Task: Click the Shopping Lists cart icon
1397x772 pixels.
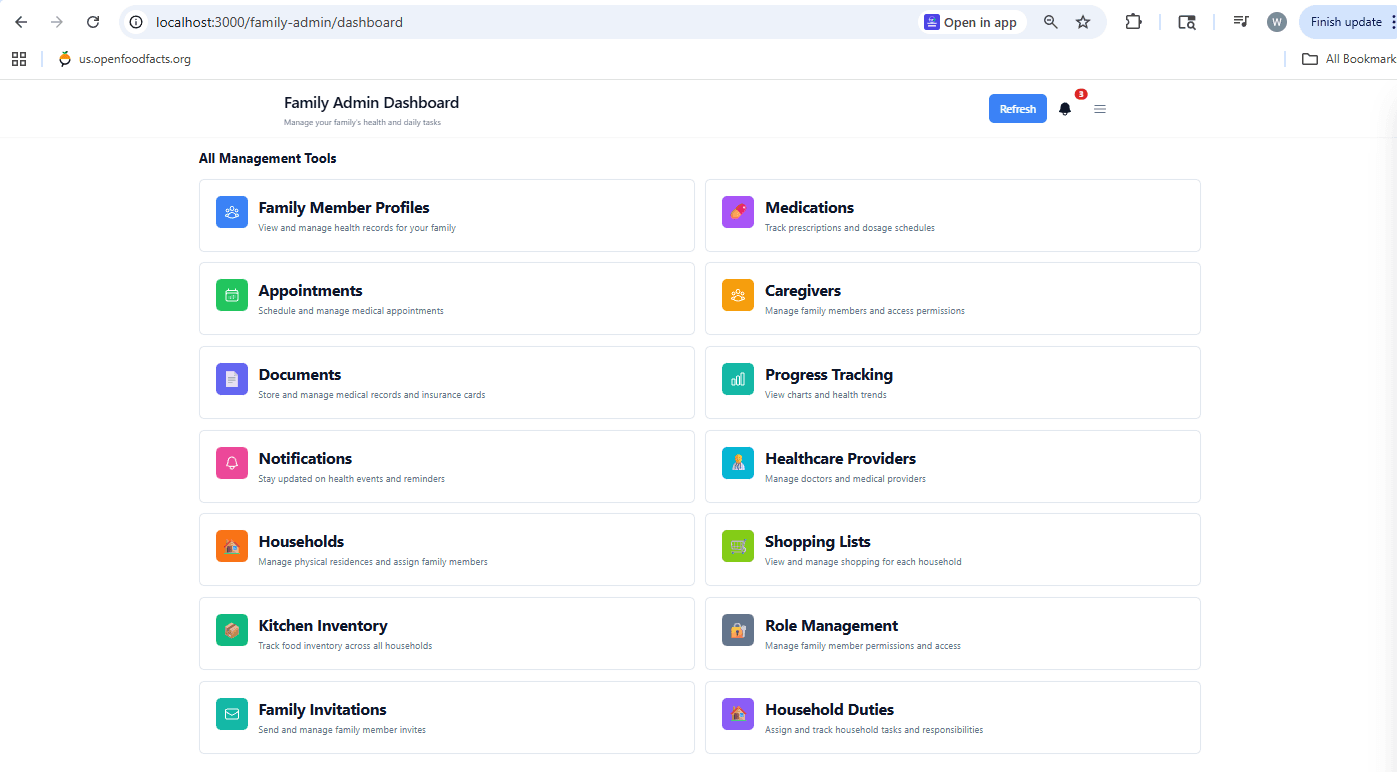Action: point(737,546)
